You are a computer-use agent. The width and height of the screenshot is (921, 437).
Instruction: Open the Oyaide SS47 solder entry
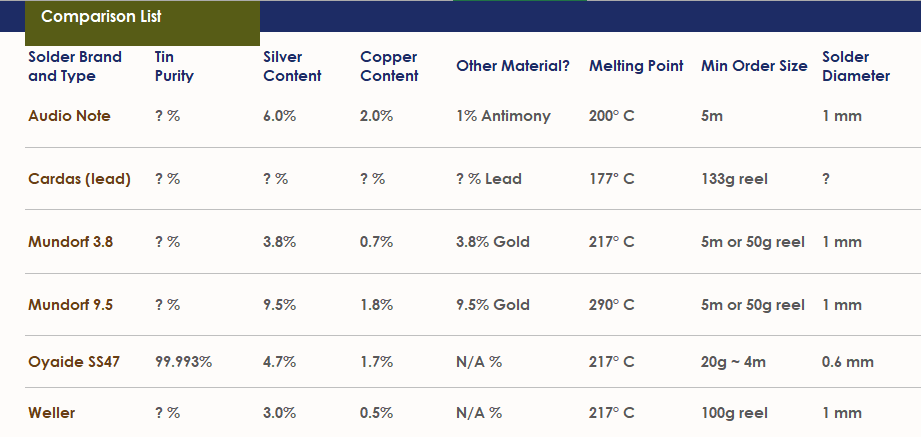coord(74,362)
